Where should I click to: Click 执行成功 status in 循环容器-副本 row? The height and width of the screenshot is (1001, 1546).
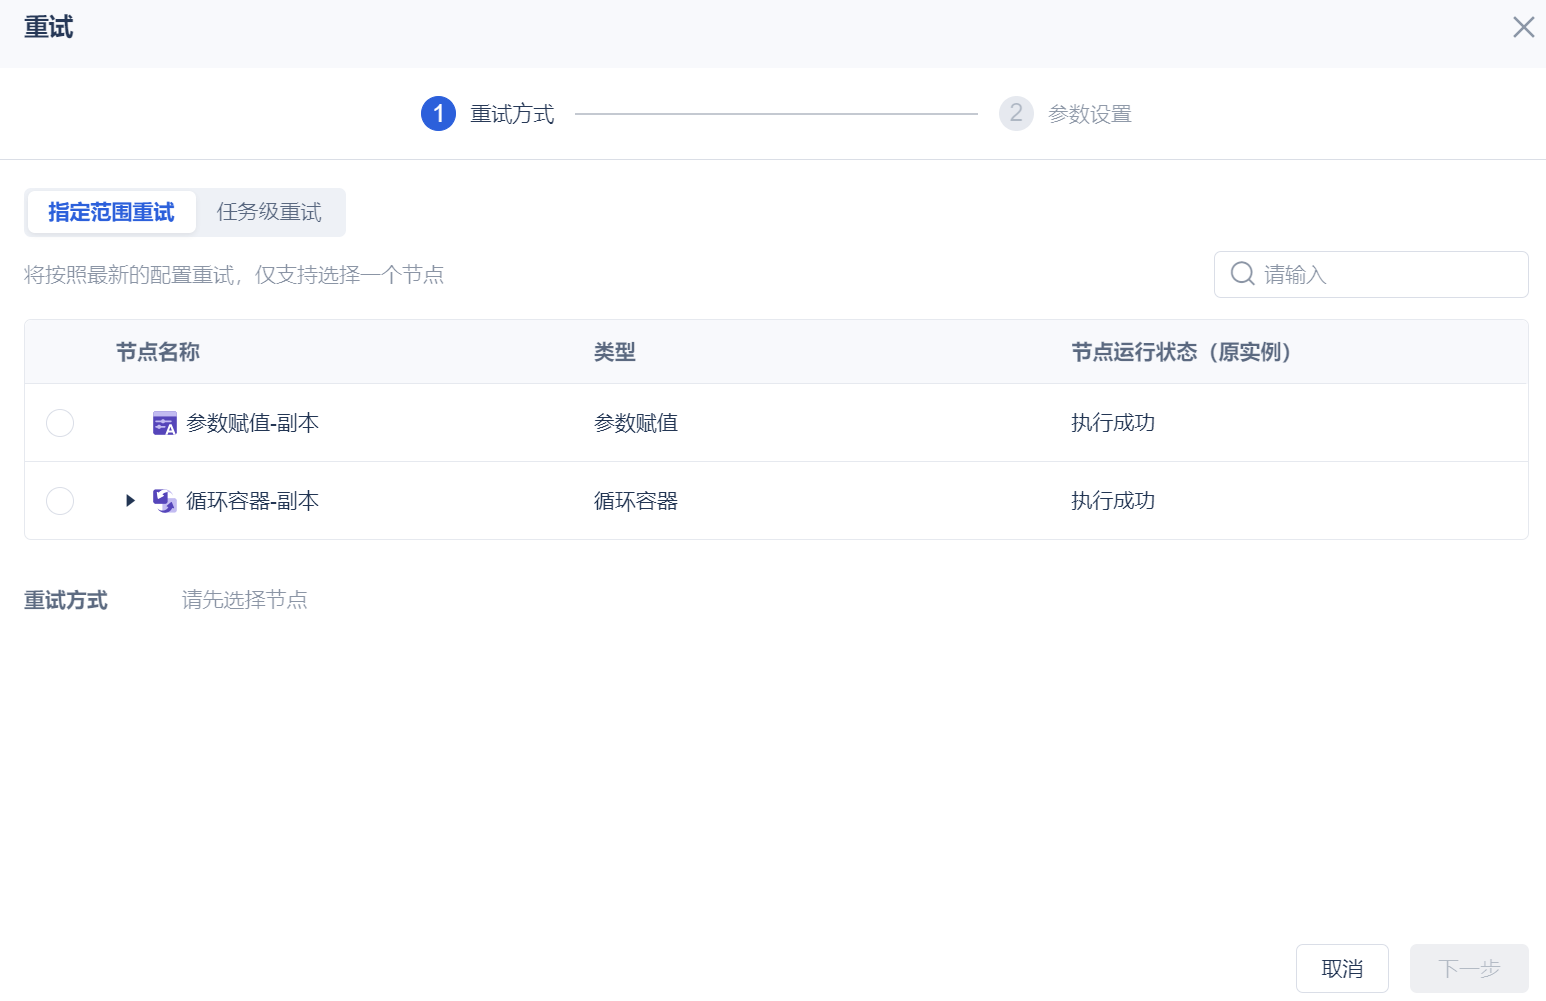pos(1113,501)
